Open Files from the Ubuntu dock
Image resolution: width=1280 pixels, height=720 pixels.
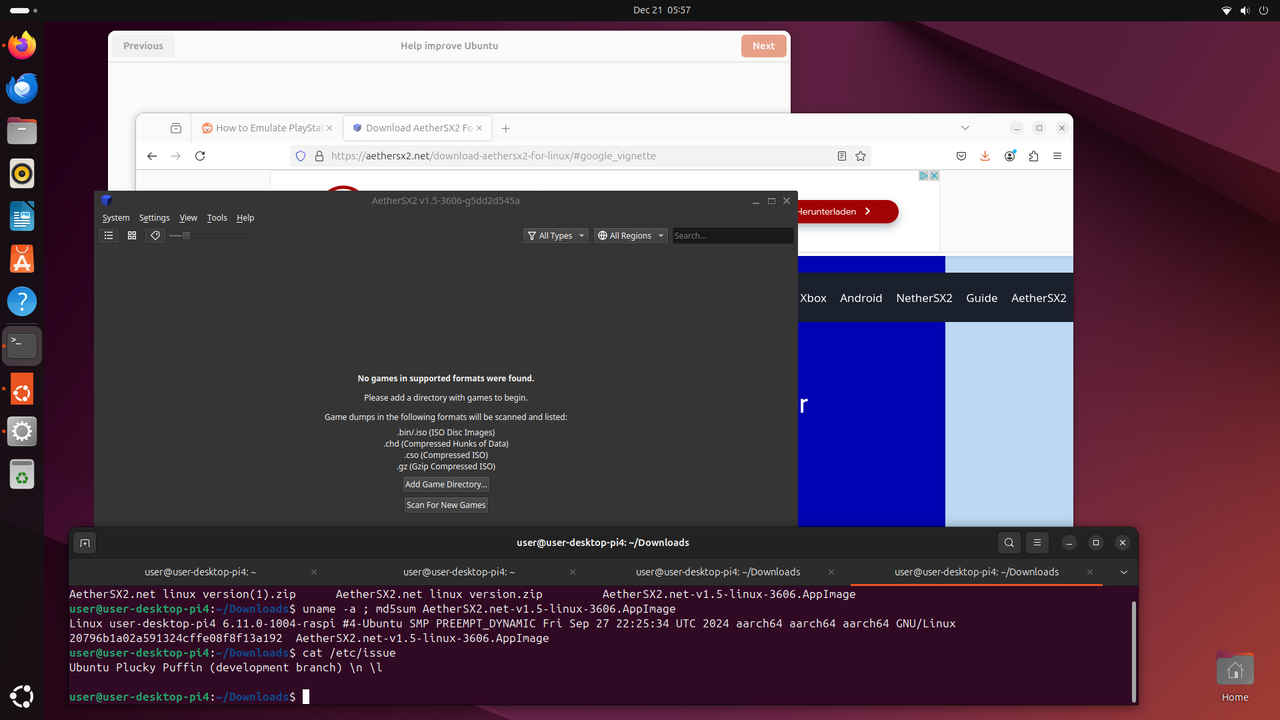(x=22, y=131)
